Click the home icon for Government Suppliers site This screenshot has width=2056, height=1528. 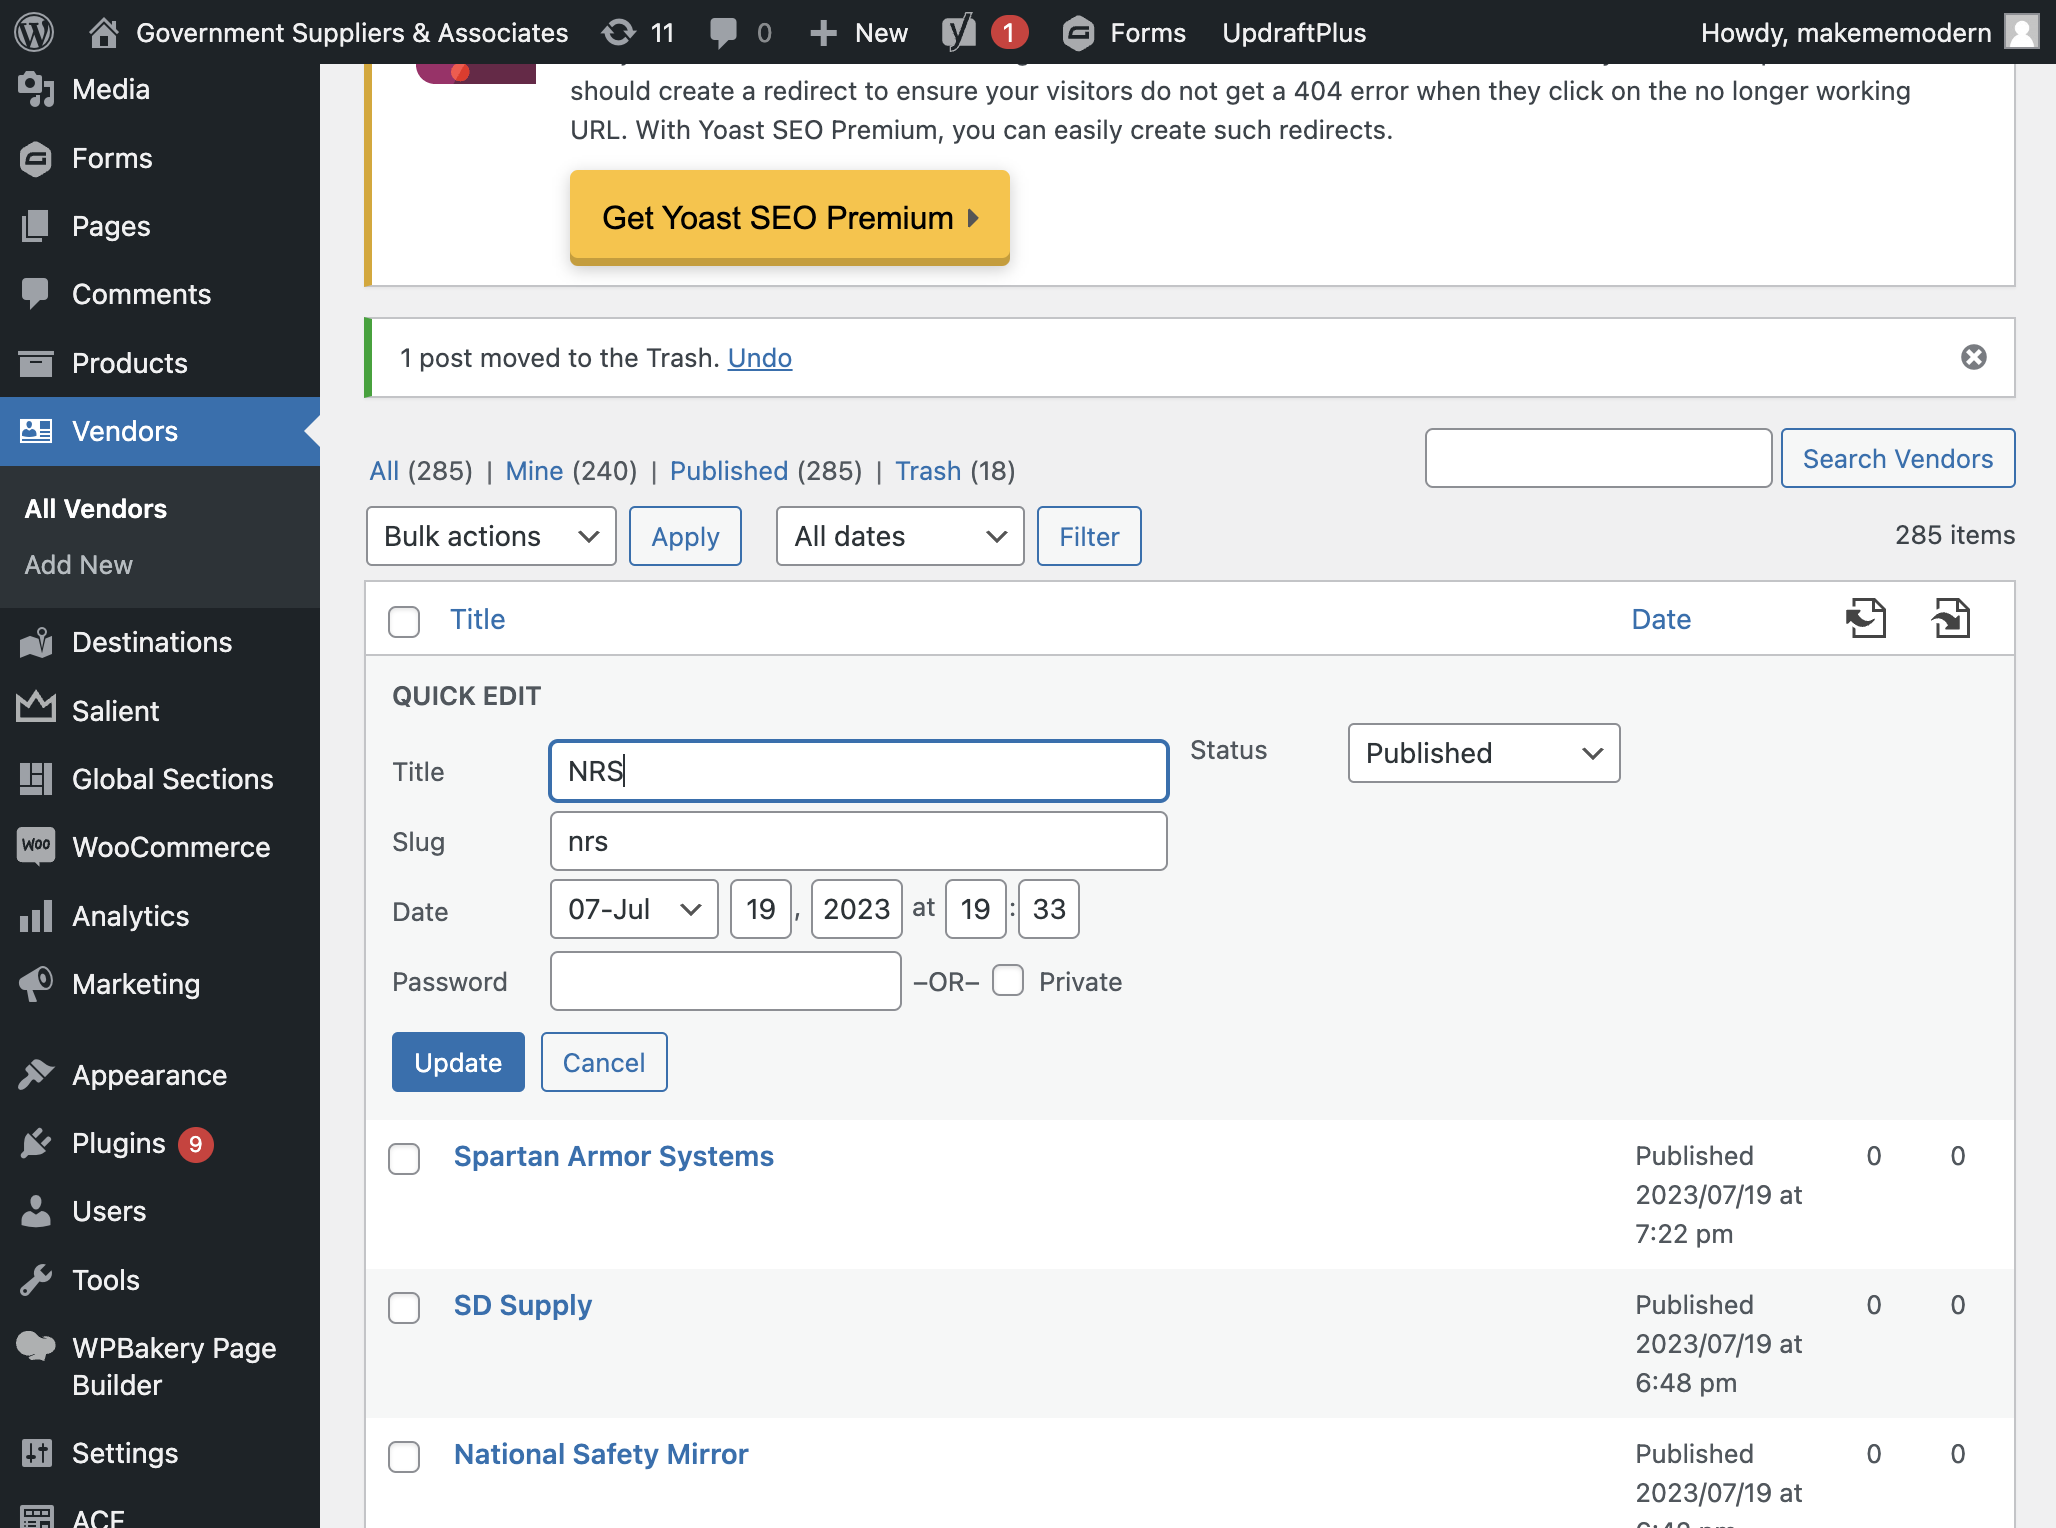[x=103, y=32]
